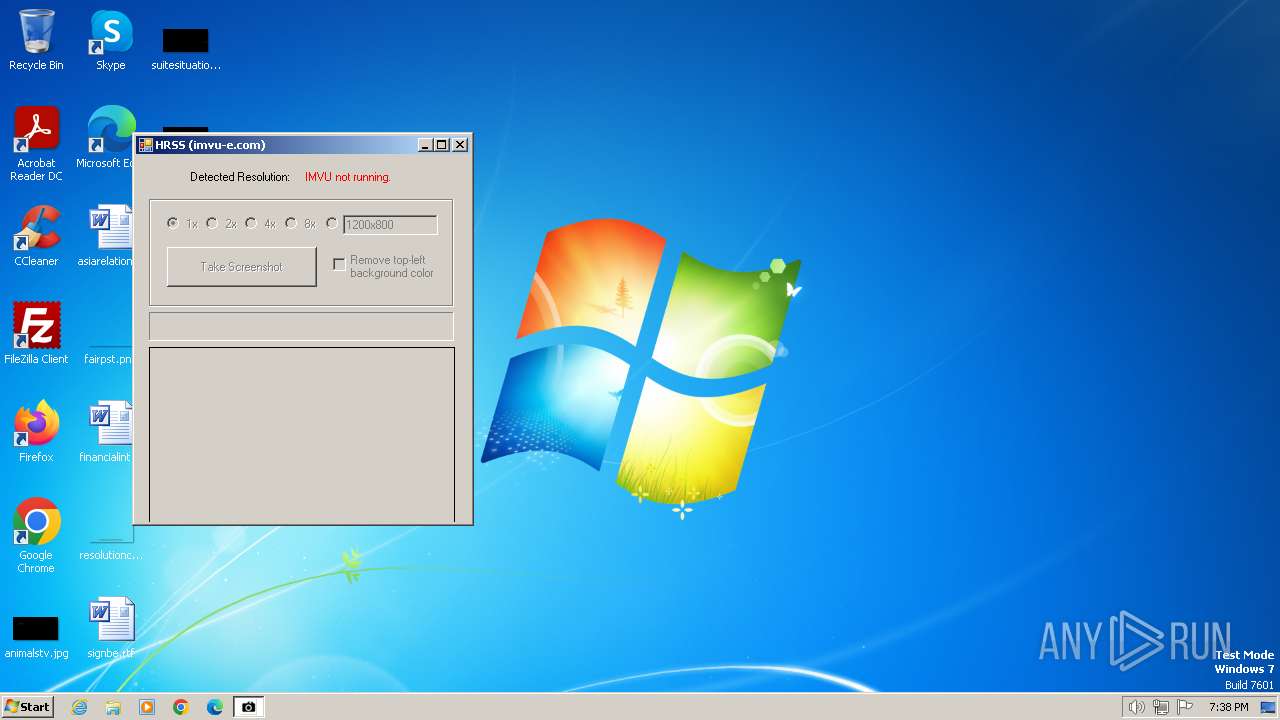The width and height of the screenshot is (1280, 720).
Task: Open the signbe.rtf document icon
Action: click(x=110, y=628)
